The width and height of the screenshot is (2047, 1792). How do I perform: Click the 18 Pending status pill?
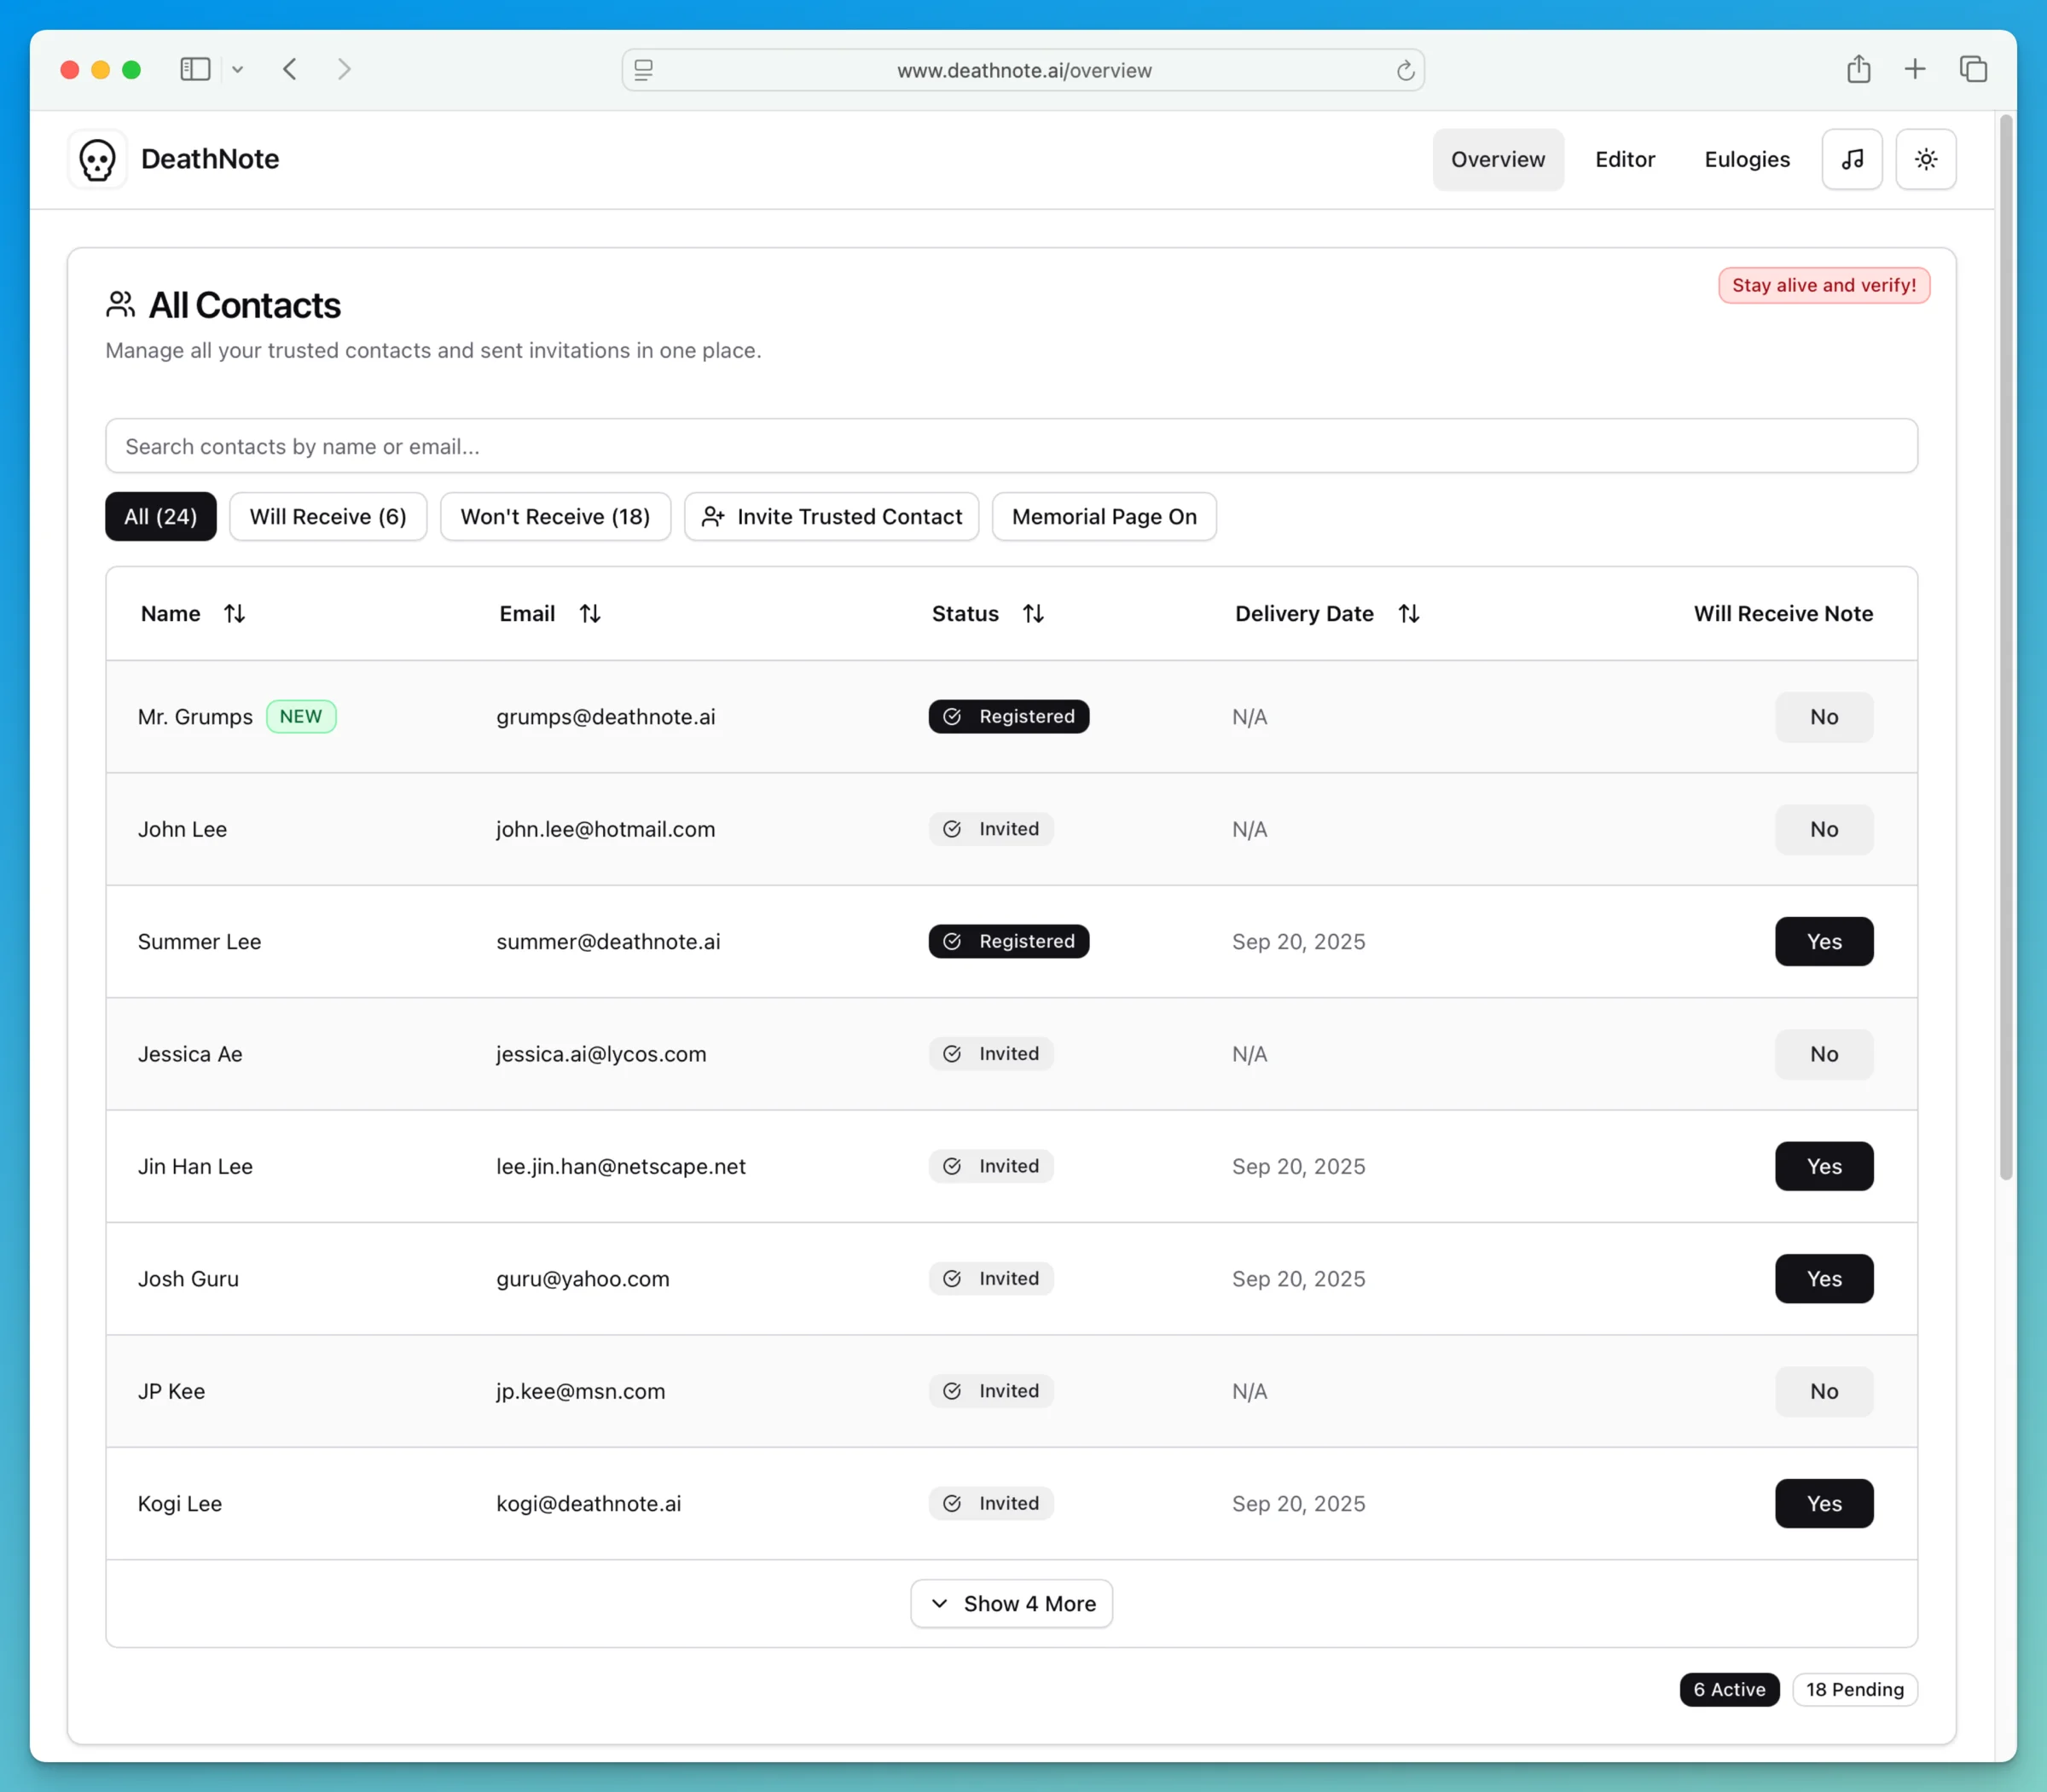[x=1854, y=1689]
